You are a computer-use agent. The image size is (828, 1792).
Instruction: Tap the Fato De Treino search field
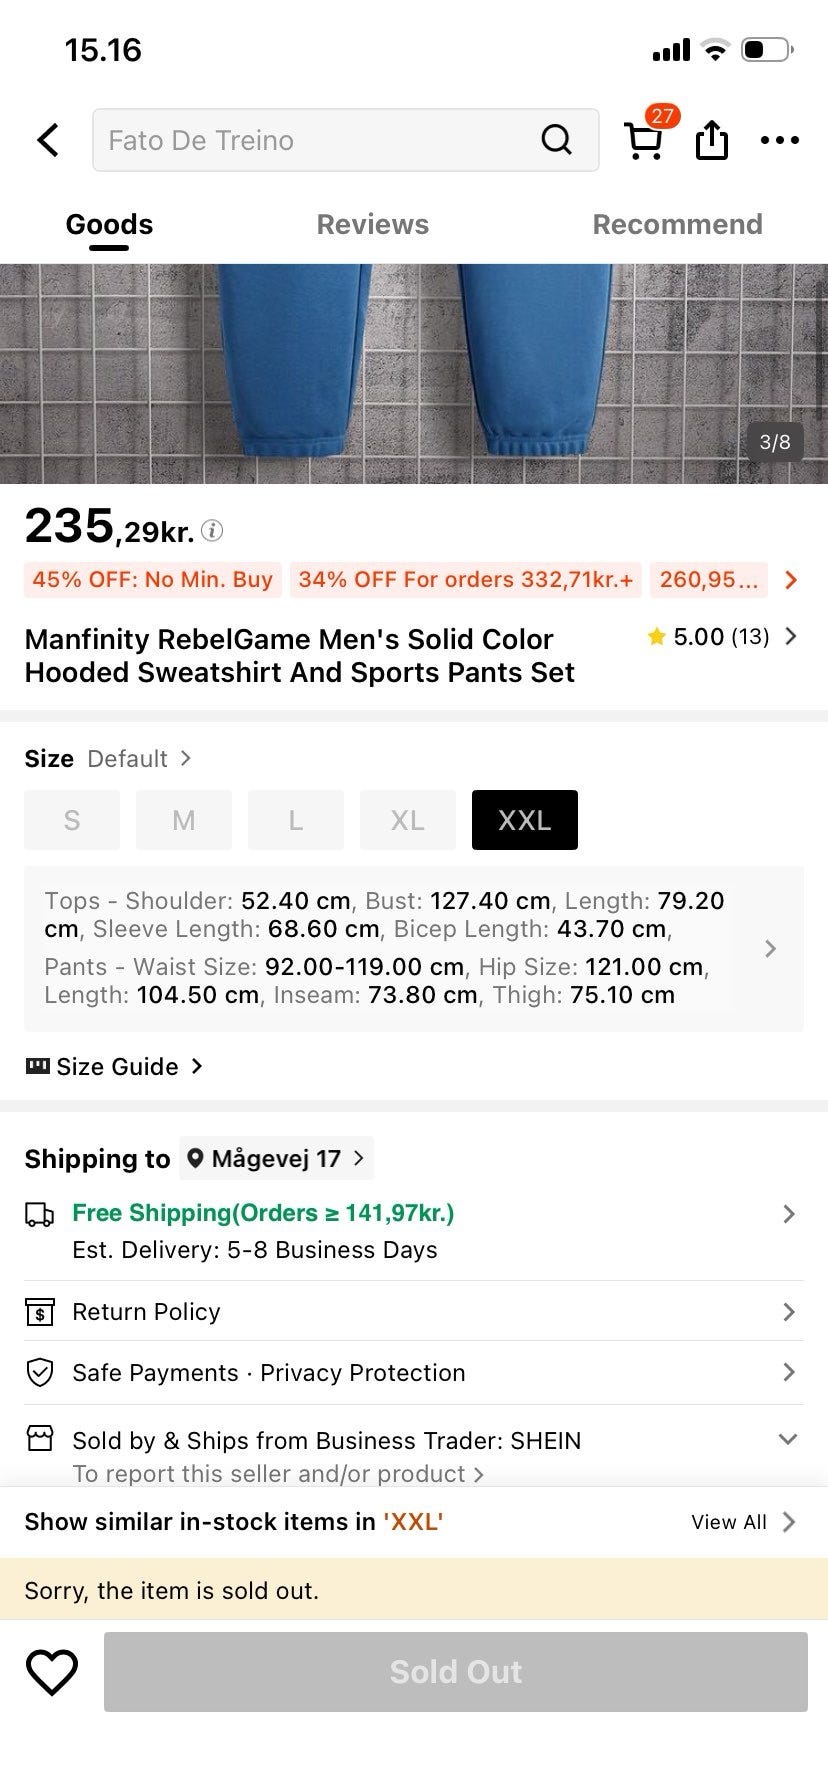coord(310,140)
